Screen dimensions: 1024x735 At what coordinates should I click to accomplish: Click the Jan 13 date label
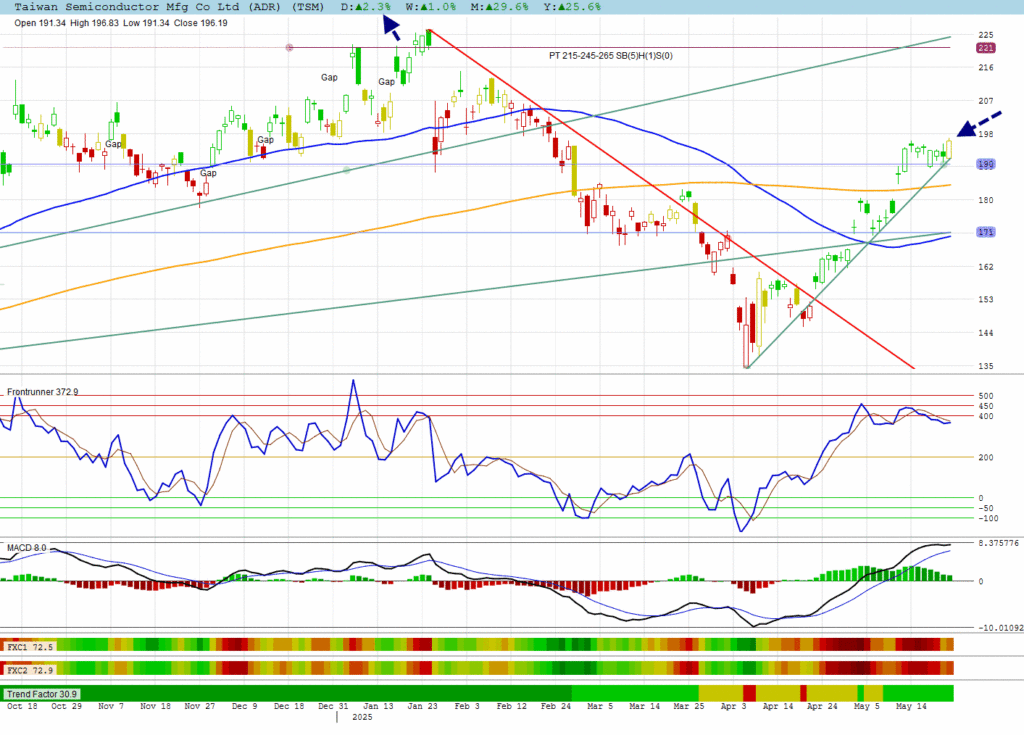coord(378,706)
